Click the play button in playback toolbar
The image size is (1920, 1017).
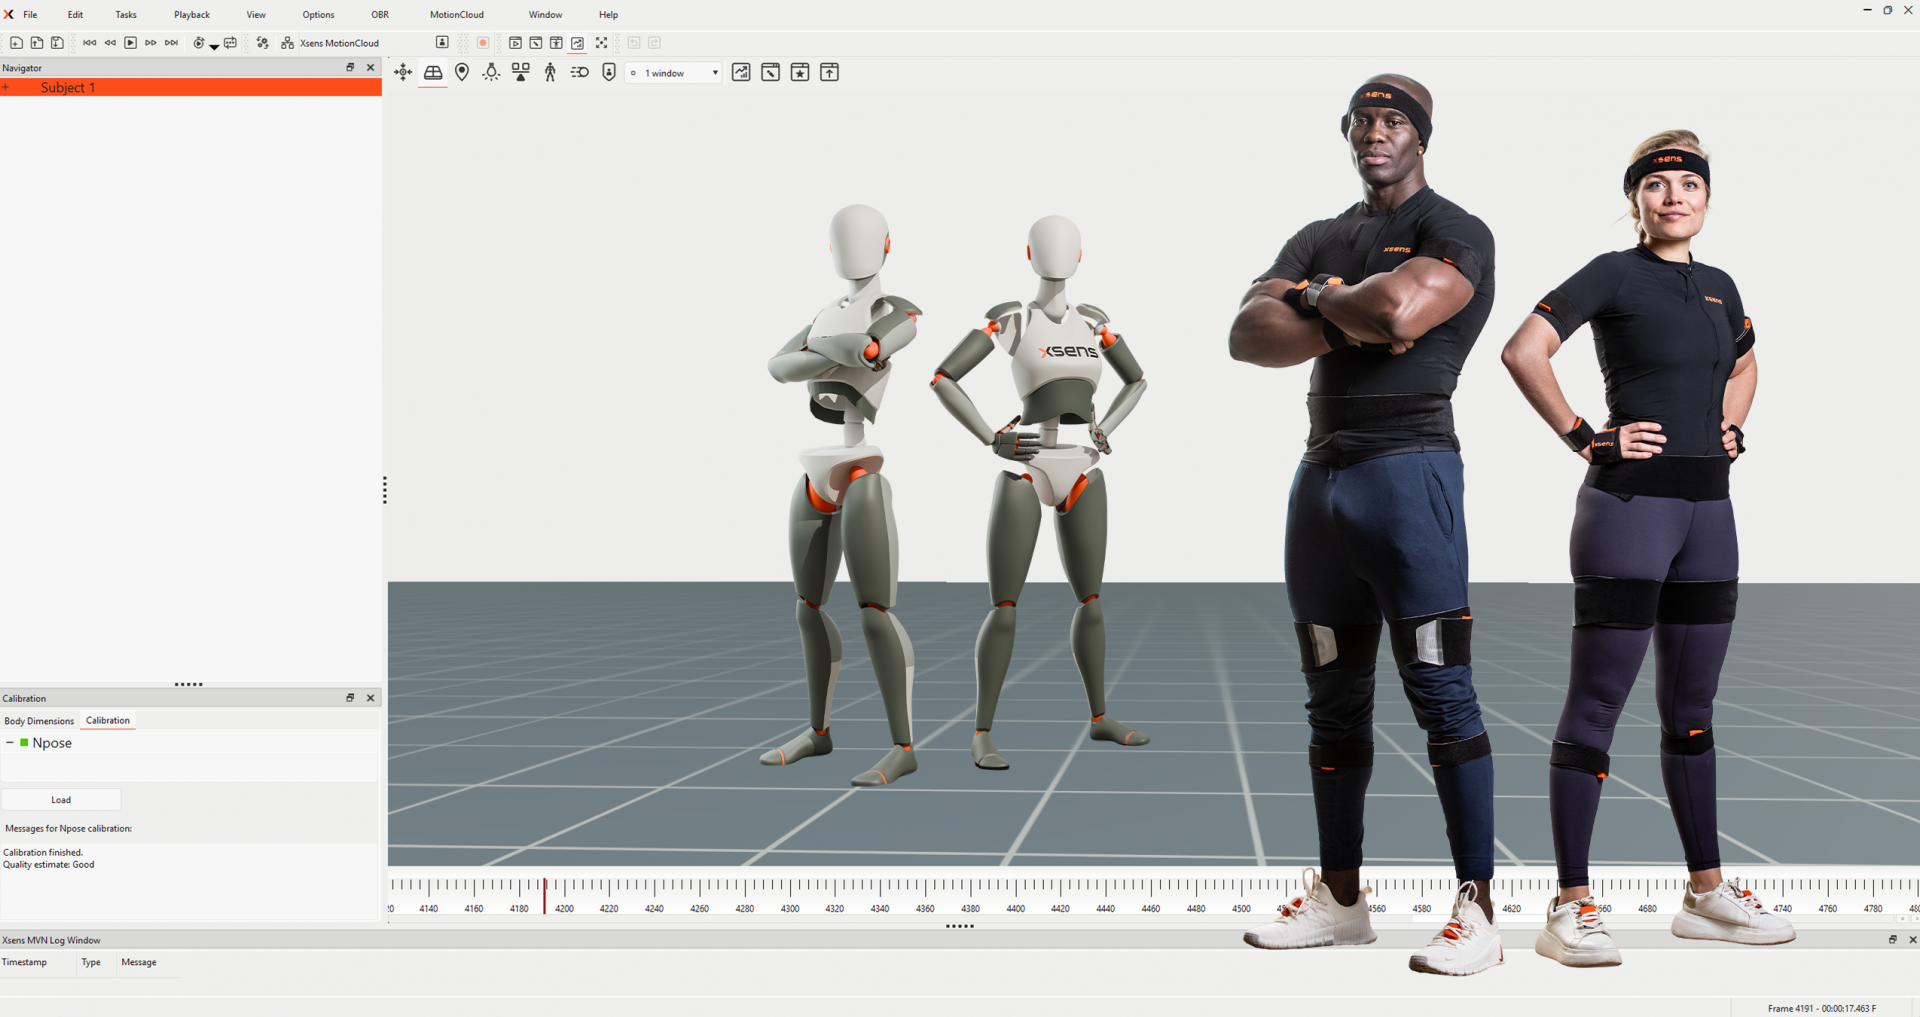point(130,43)
